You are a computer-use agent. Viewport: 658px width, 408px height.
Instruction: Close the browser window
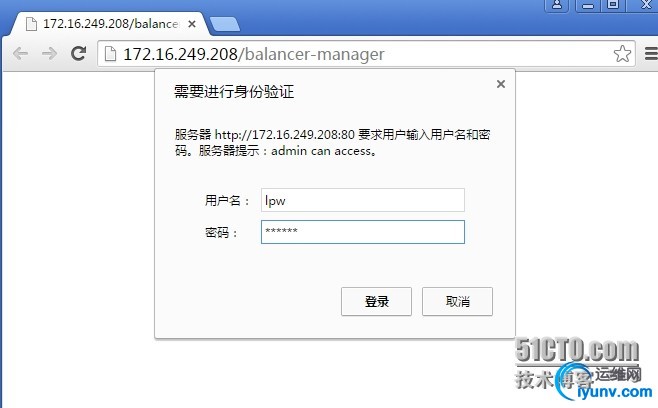[645, 5]
